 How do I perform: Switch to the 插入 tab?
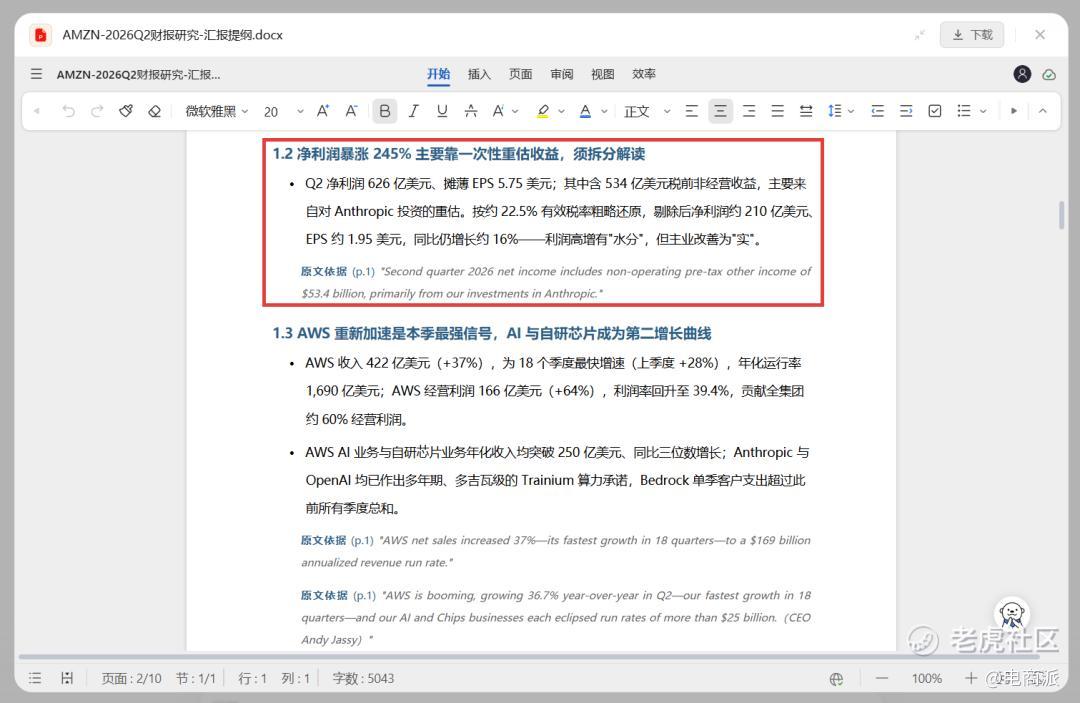pos(479,74)
